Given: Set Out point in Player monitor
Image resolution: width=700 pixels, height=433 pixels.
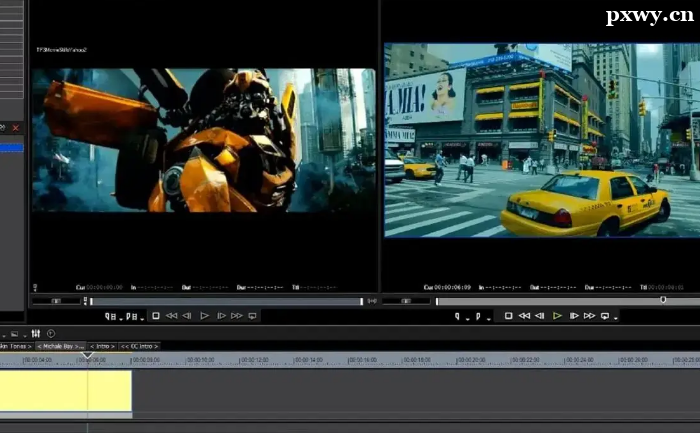Looking at the screenshot, I should click(x=131, y=316).
